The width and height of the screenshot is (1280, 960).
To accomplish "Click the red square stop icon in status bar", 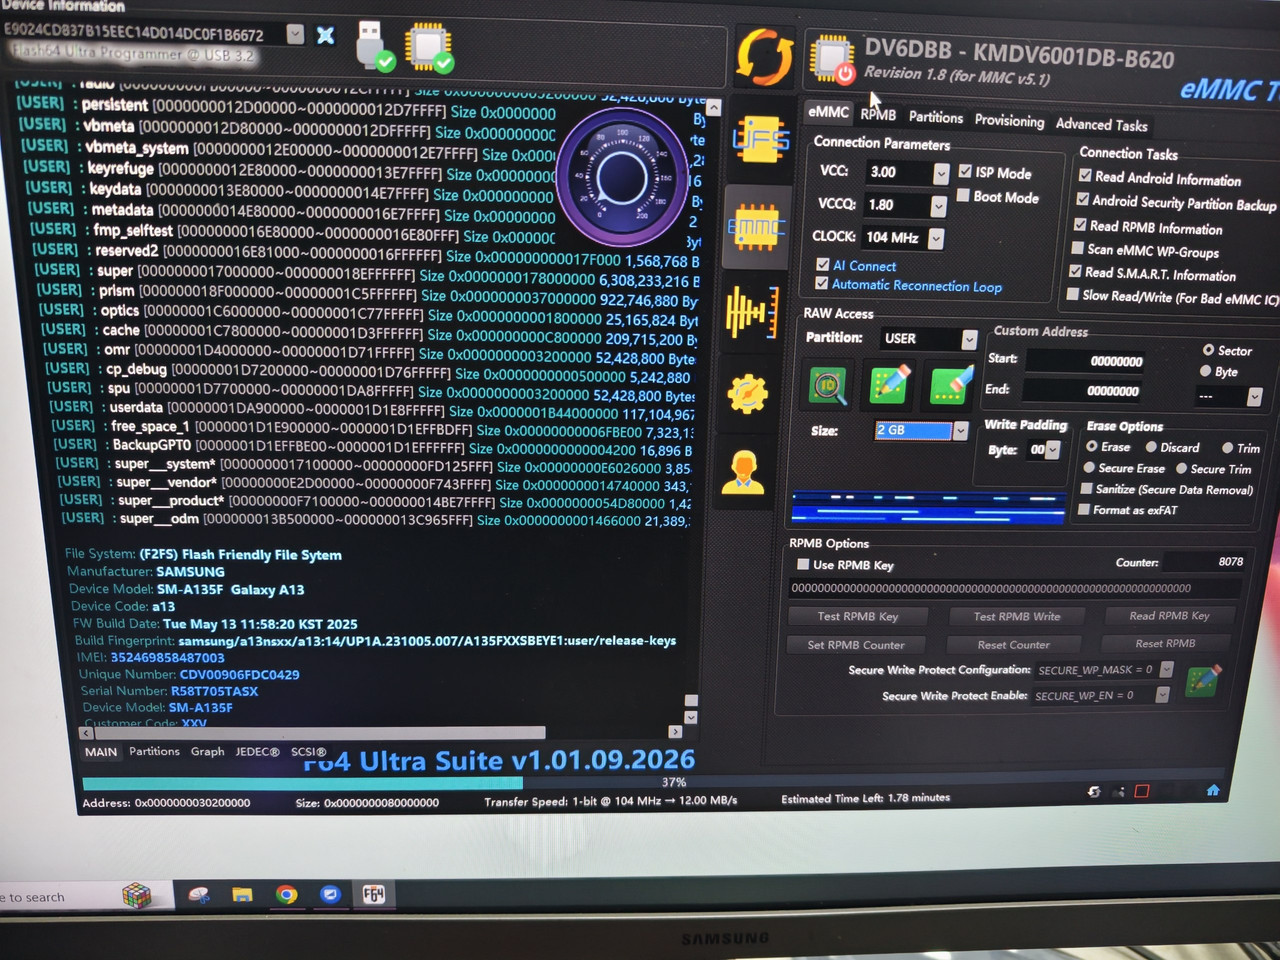I will [1142, 791].
